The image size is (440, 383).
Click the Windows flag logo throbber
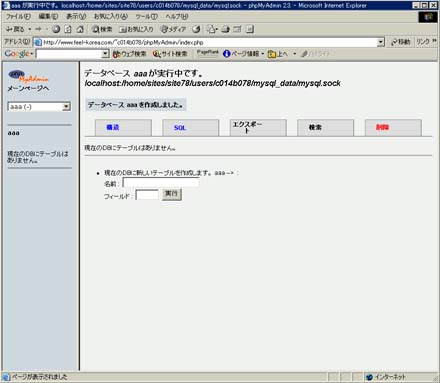[428, 17]
